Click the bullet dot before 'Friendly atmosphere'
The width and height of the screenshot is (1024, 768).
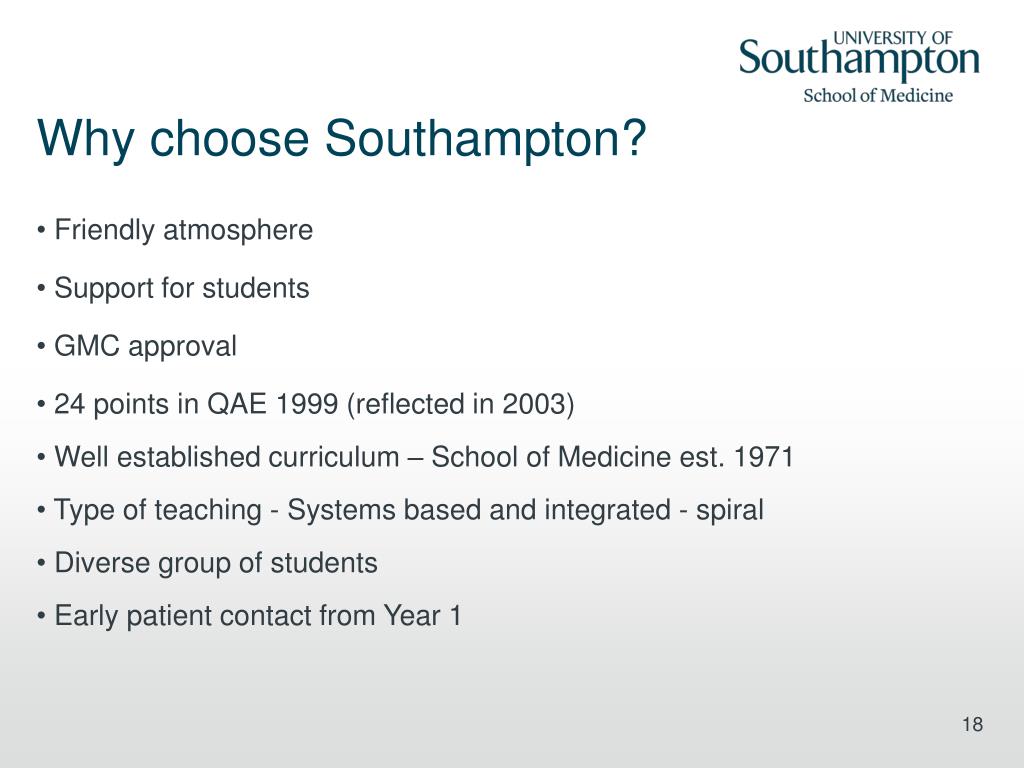click(x=41, y=231)
